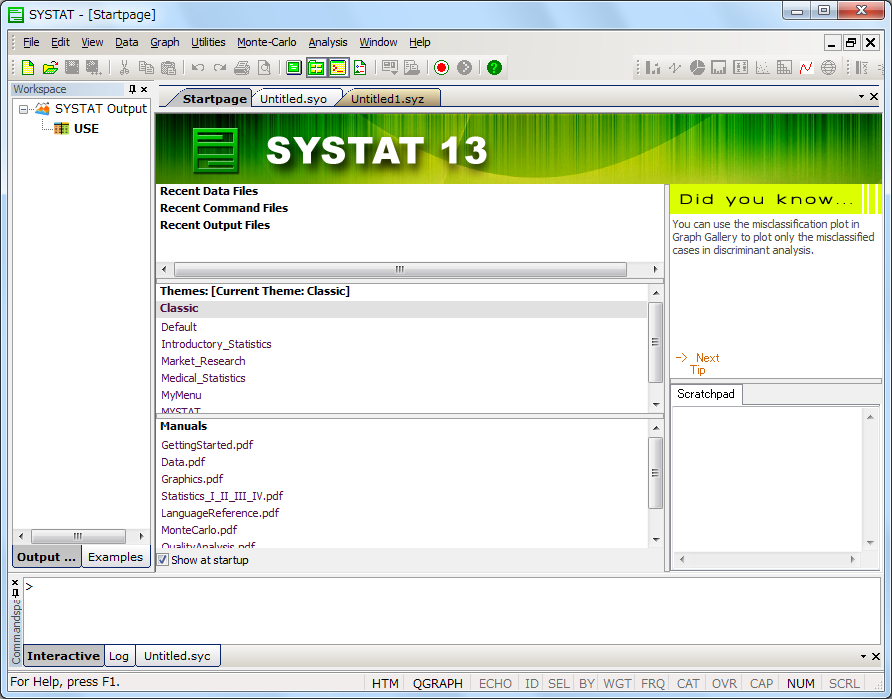The width and height of the screenshot is (892, 699).
Task: Open the Monte-Carlo menu
Action: pos(266,42)
